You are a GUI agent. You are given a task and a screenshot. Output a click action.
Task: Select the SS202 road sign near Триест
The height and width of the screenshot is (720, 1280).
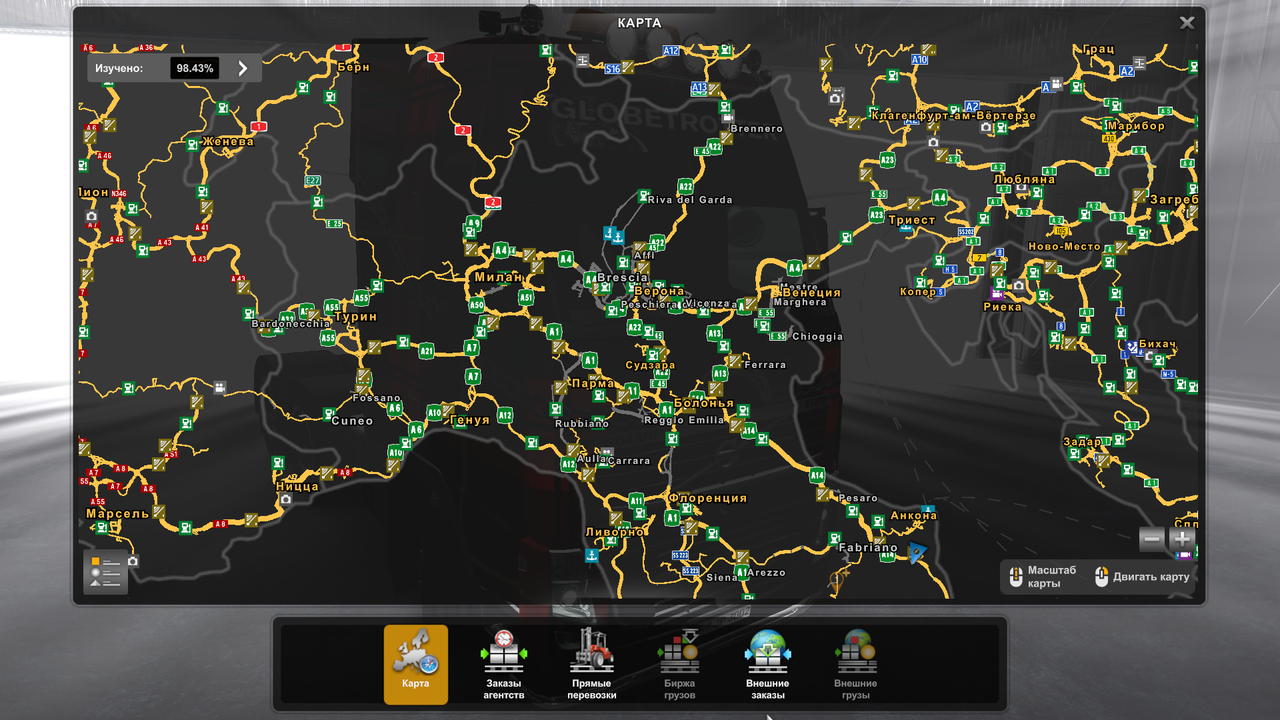point(966,231)
